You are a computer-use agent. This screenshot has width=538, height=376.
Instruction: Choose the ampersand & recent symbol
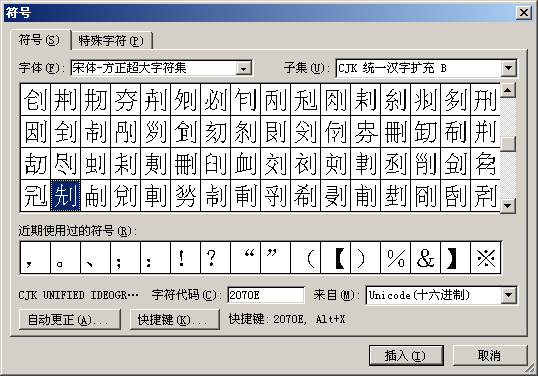point(425,258)
